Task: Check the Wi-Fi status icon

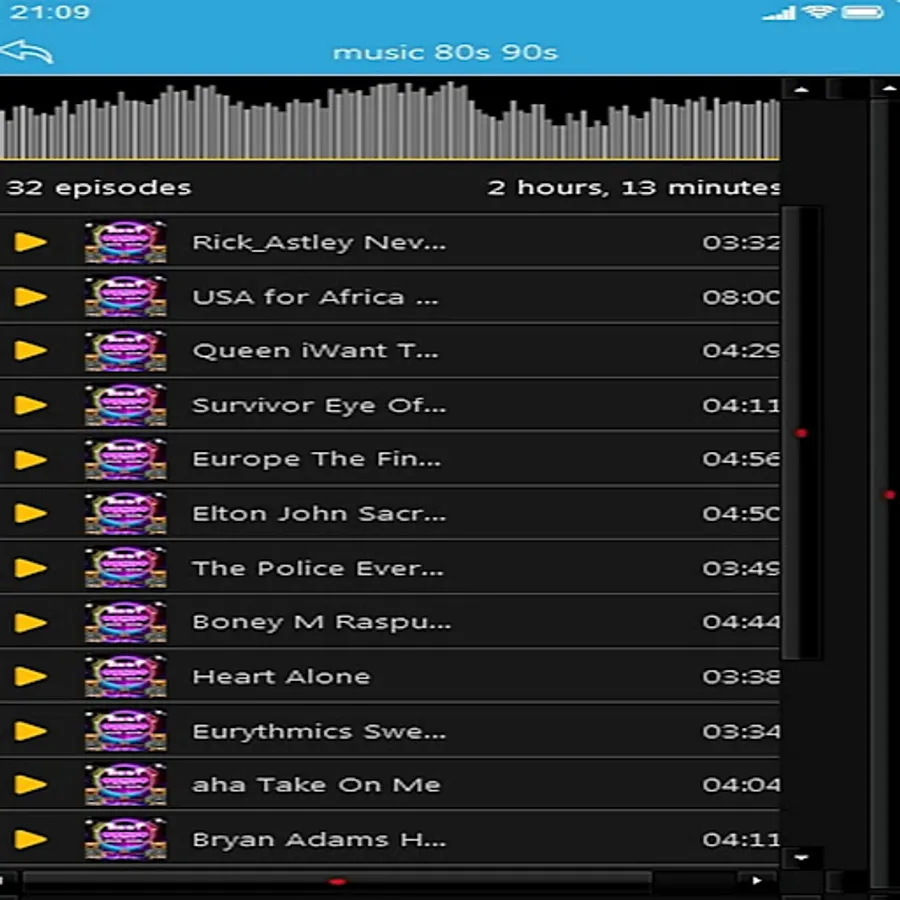Action: pyautogui.click(x=818, y=11)
